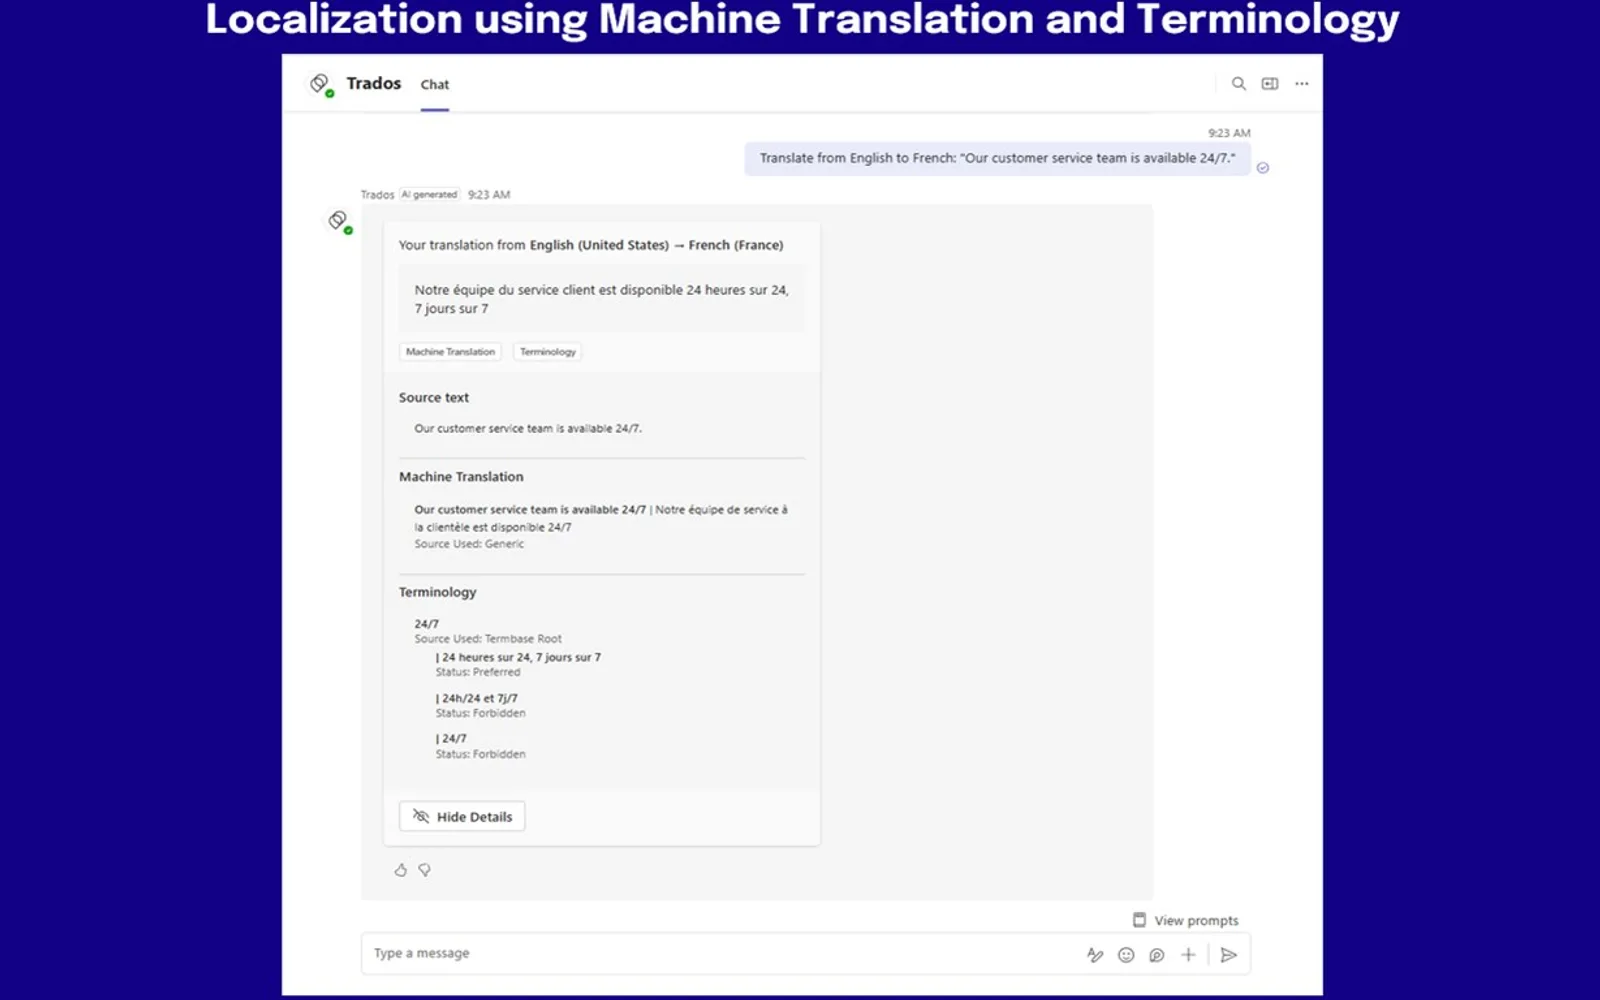Click the 'Source Used: Termbase Root' line
This screenshot has height=1000, width=1600.
coord(488,639)
